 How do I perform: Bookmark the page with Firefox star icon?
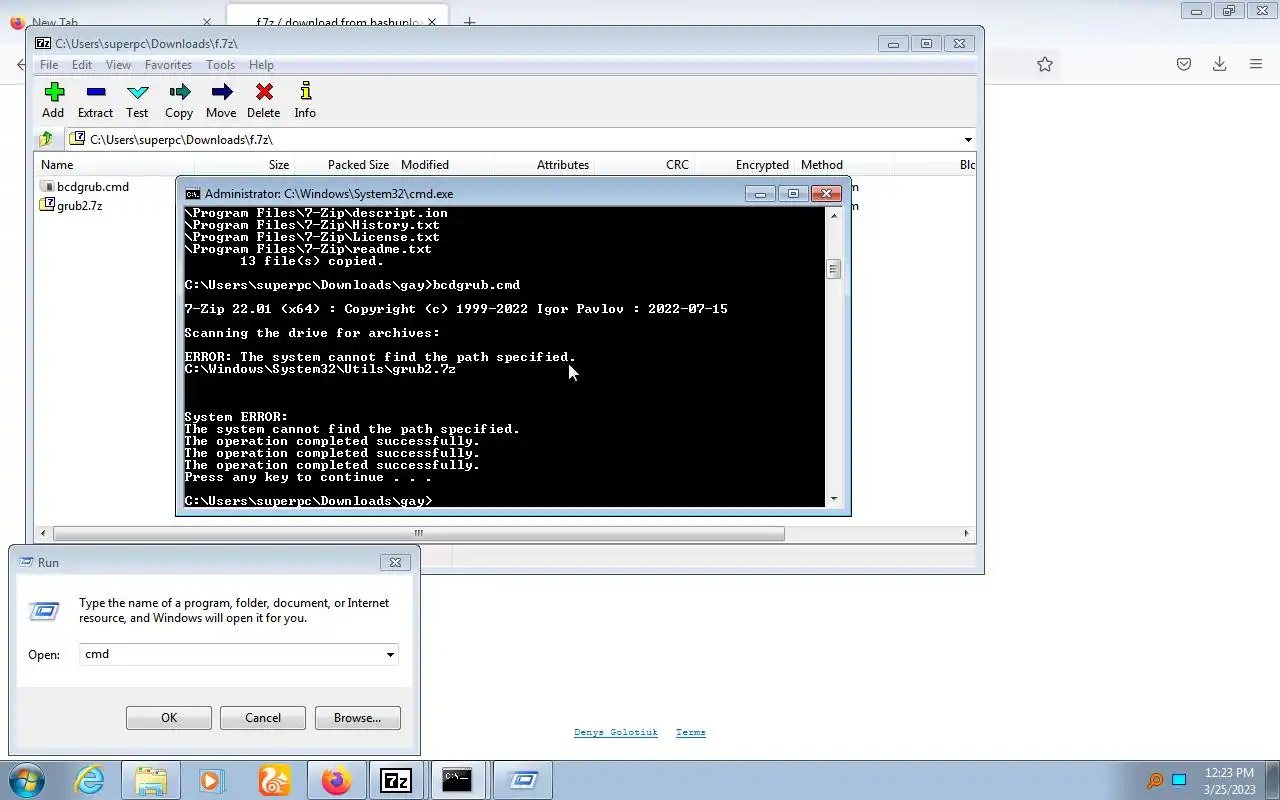(1045, 64)
